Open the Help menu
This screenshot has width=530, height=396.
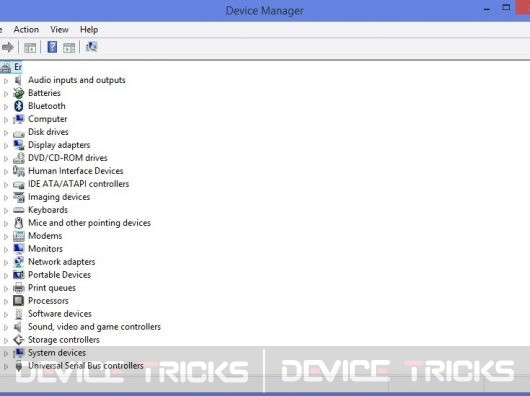point(89,30)
